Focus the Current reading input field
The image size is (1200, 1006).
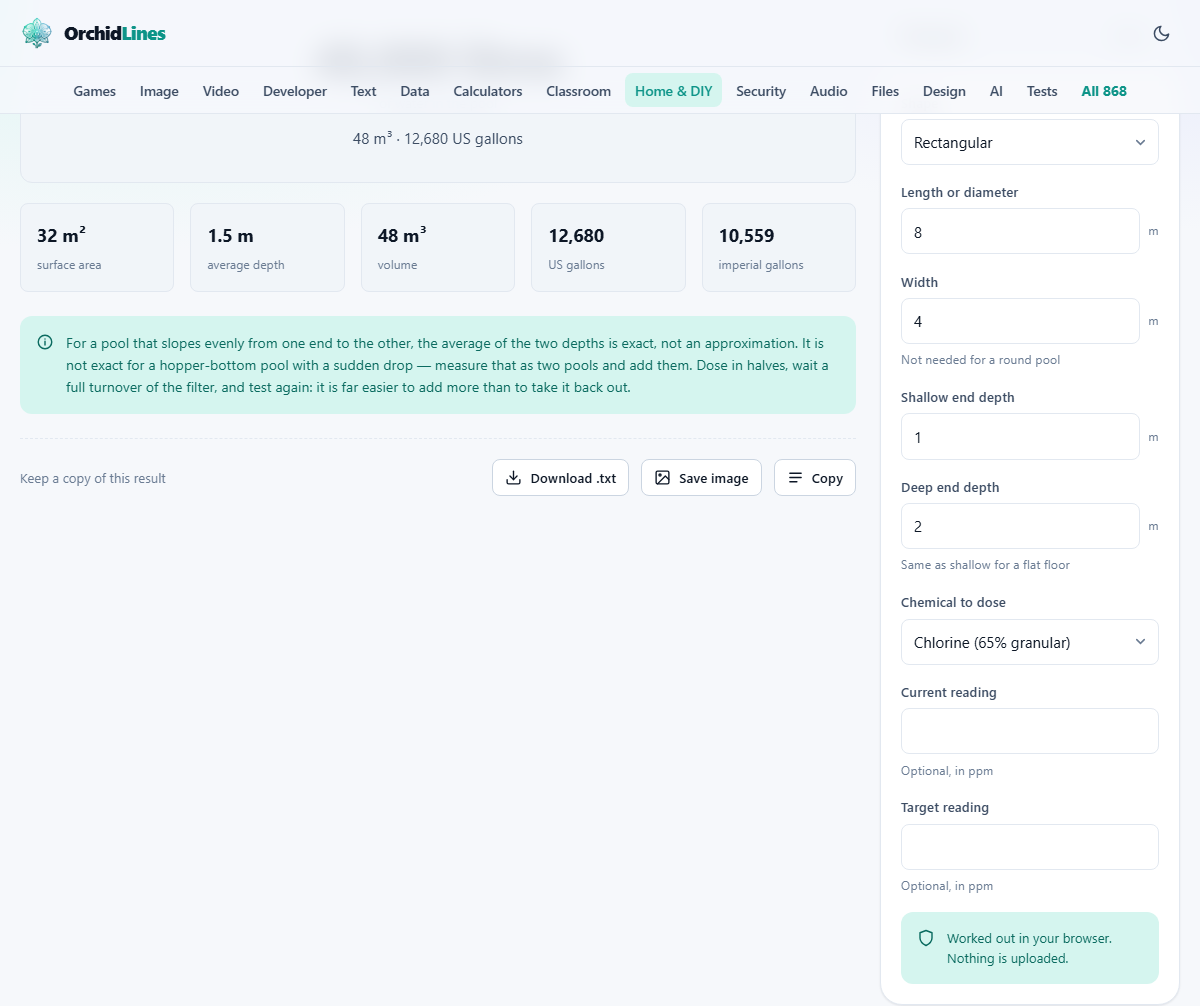point(1029,731)
